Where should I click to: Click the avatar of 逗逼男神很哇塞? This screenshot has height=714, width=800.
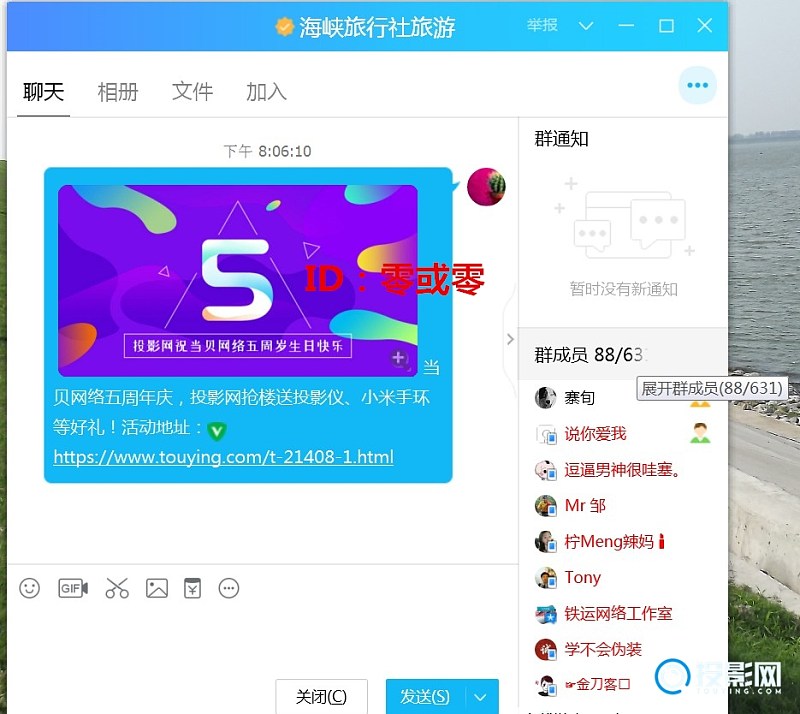pyautogui.click(x=545, y=470)
